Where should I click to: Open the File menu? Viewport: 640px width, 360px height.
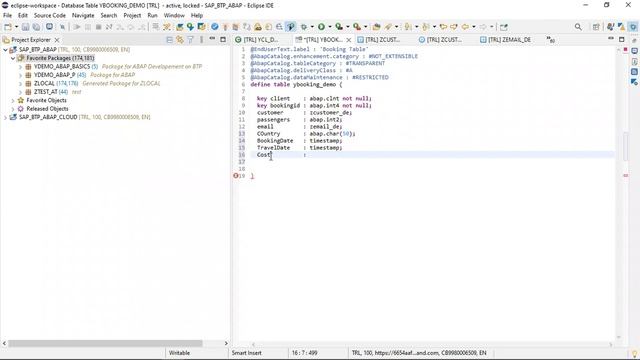point(7,15)
